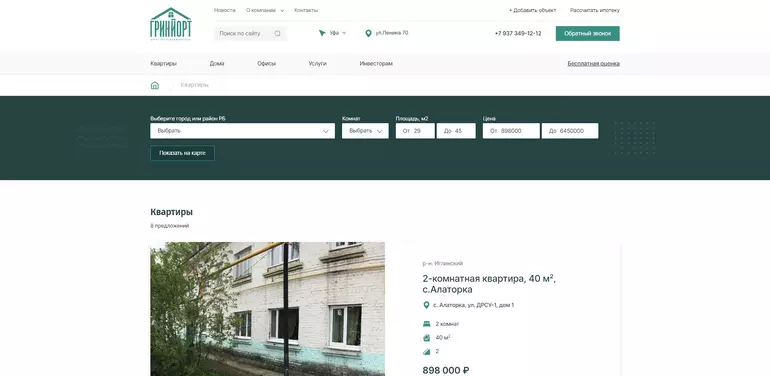Image resolution: width=770 pixels, height=376 pixels.
Task: Open the Дома menu item
Action: click(x=217, y=64)
